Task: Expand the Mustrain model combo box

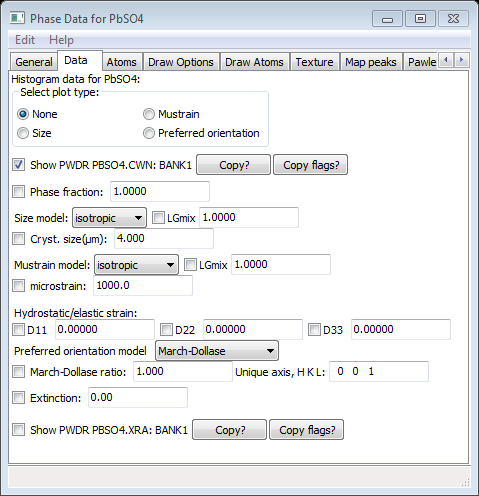Action: click(x=136, y=265)
